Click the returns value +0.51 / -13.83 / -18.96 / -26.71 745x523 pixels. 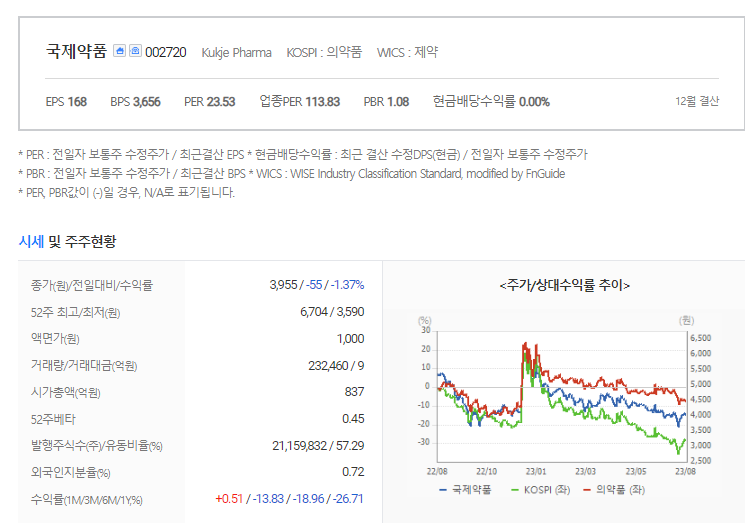coord(289,499)
